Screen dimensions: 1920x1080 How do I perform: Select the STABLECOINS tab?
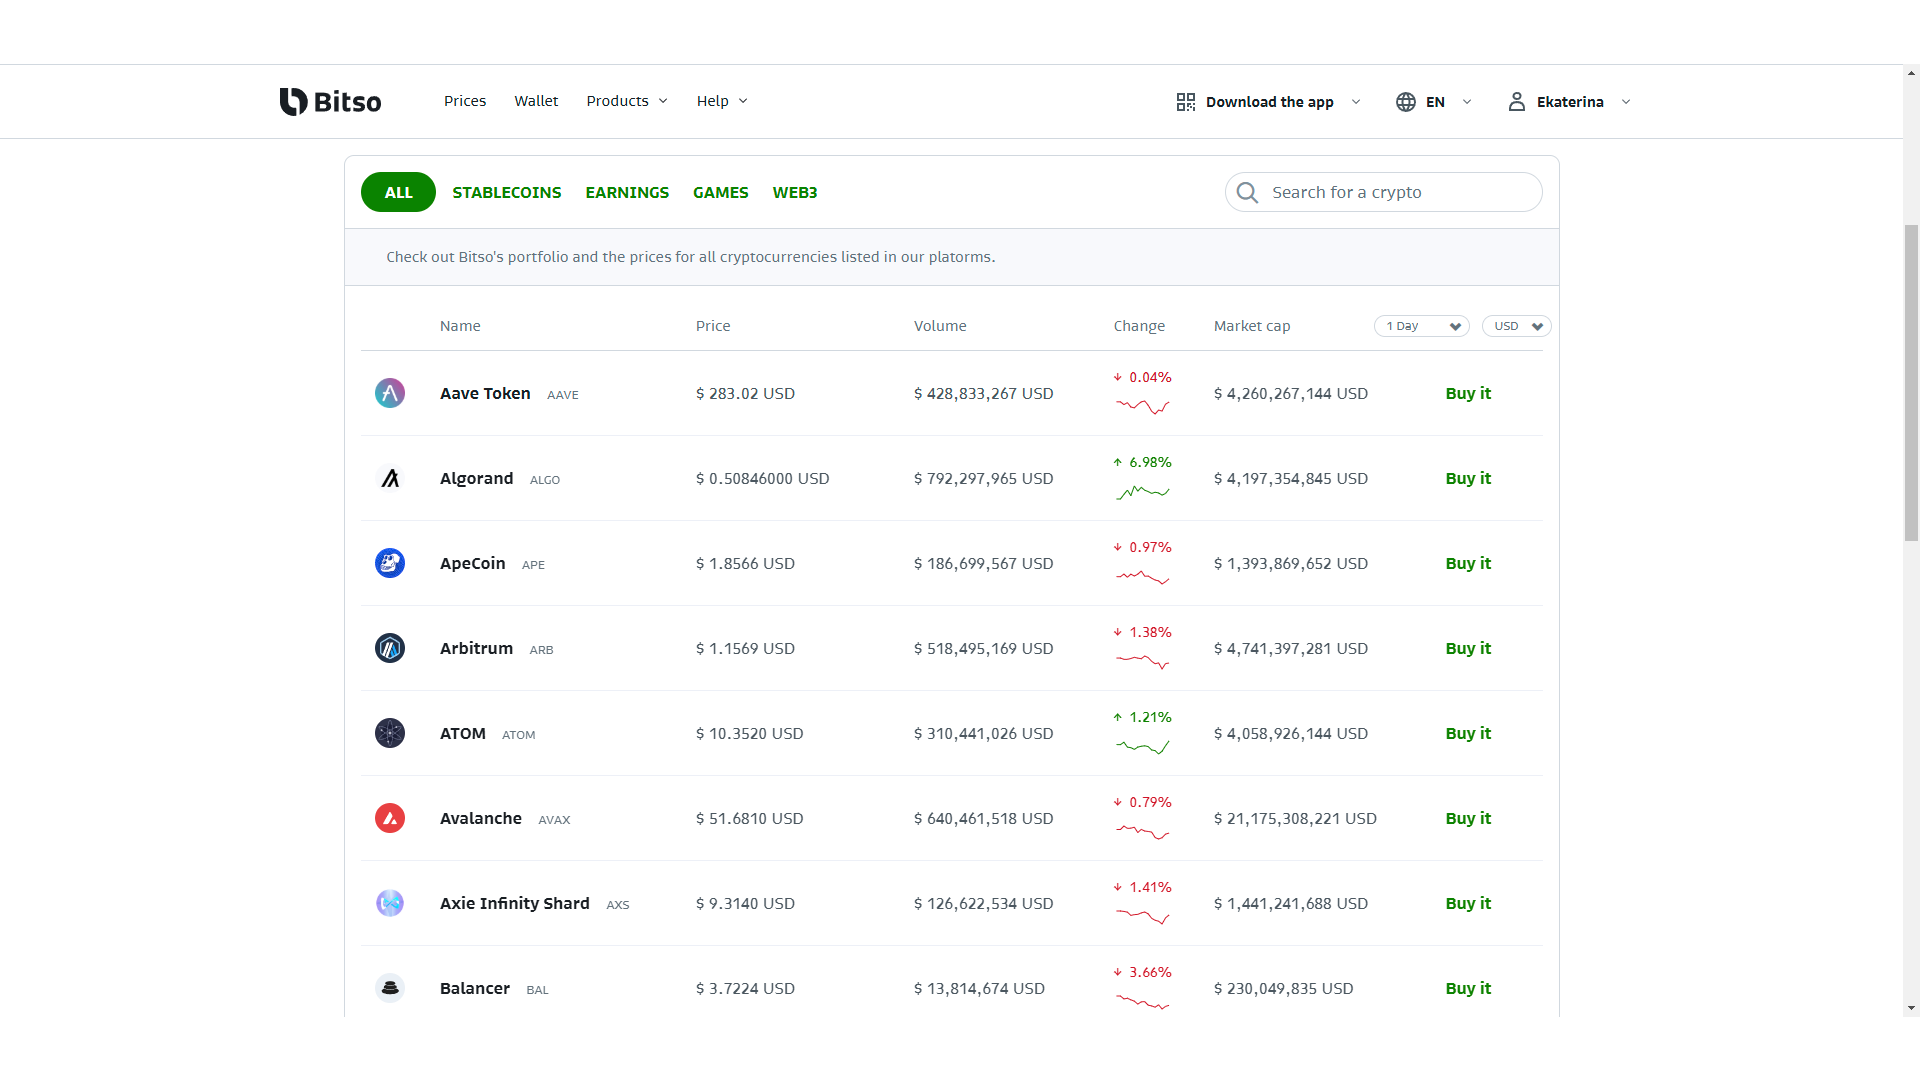coord(507,192)
